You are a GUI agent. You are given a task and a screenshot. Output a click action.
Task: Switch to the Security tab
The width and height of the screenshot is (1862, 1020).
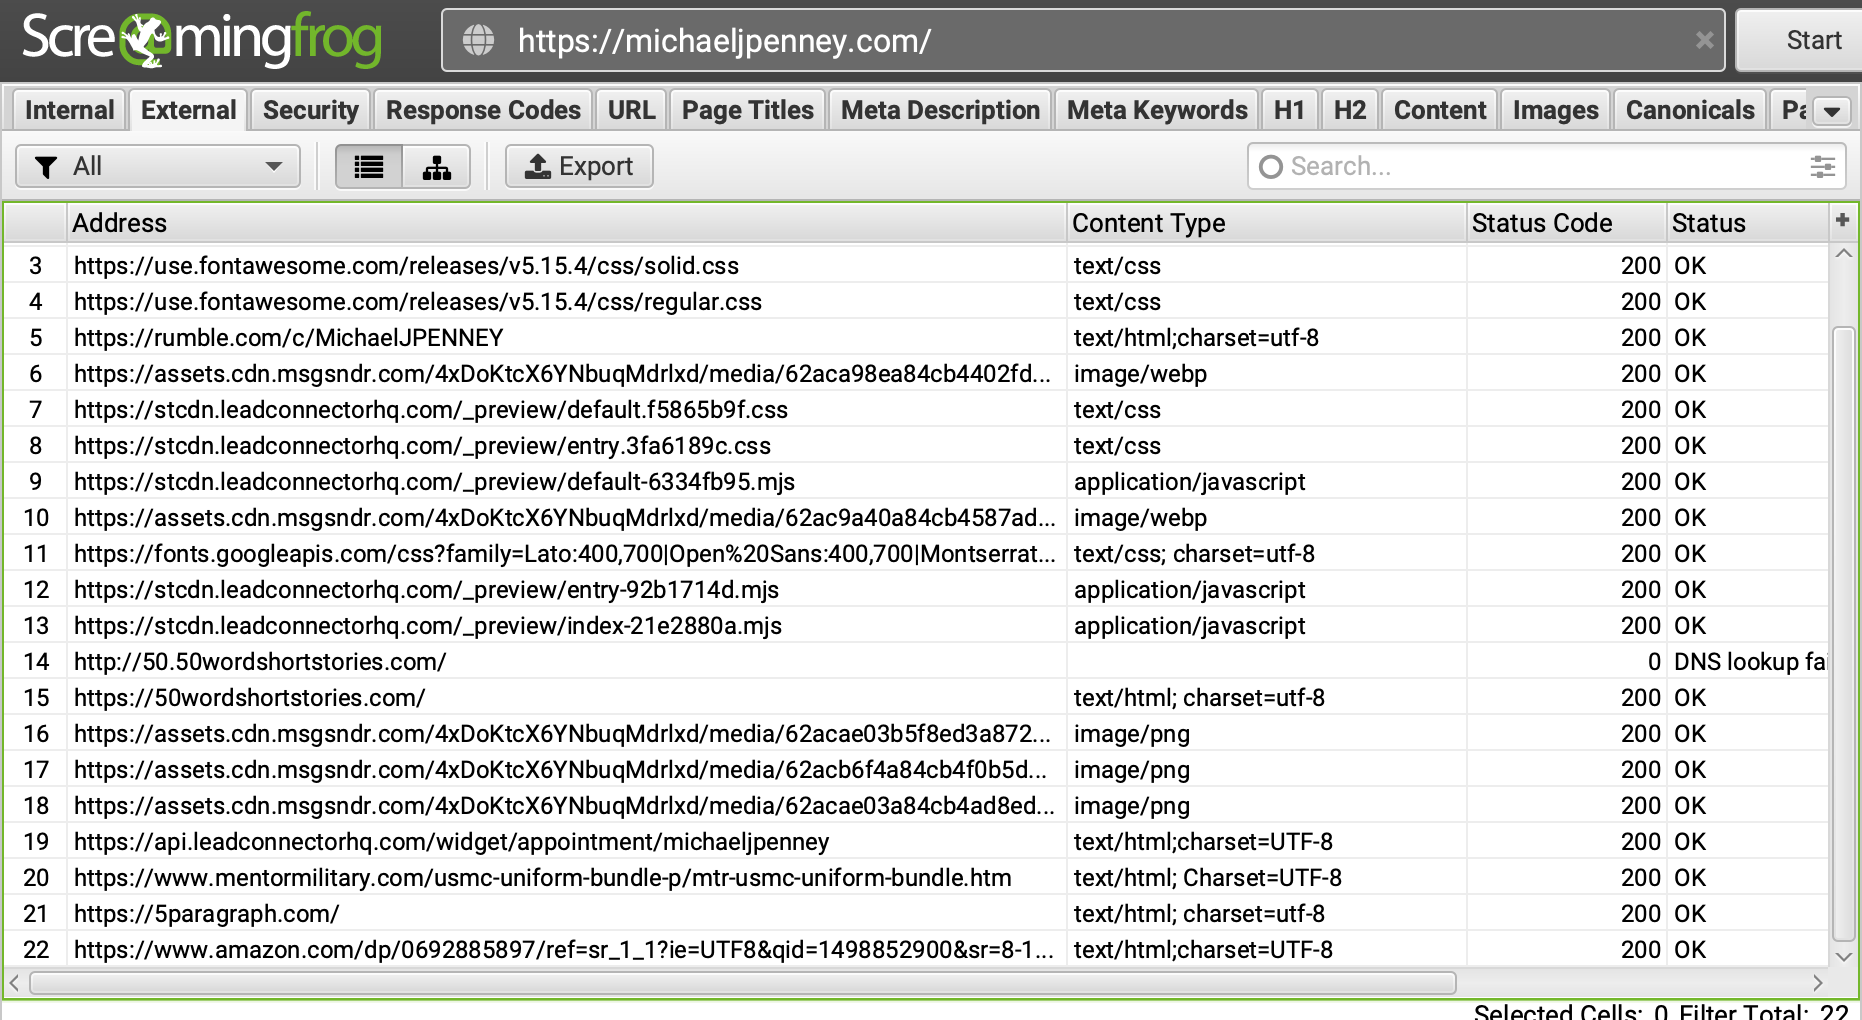[x=310, y=110]
